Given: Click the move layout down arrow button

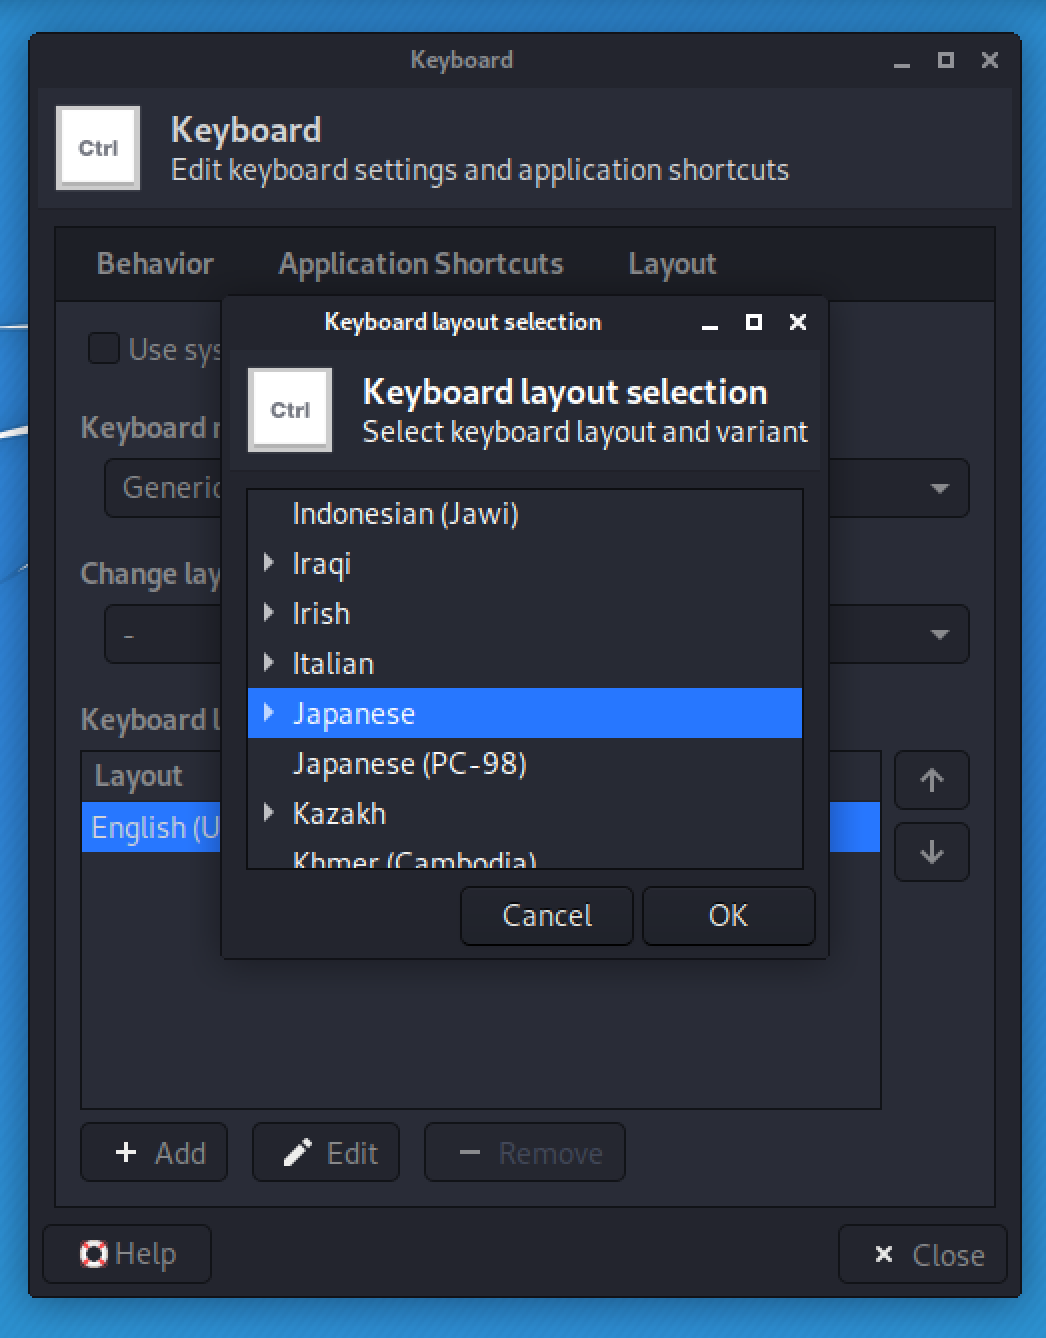Looking at the screenshot, I should [x=931, y=852].
